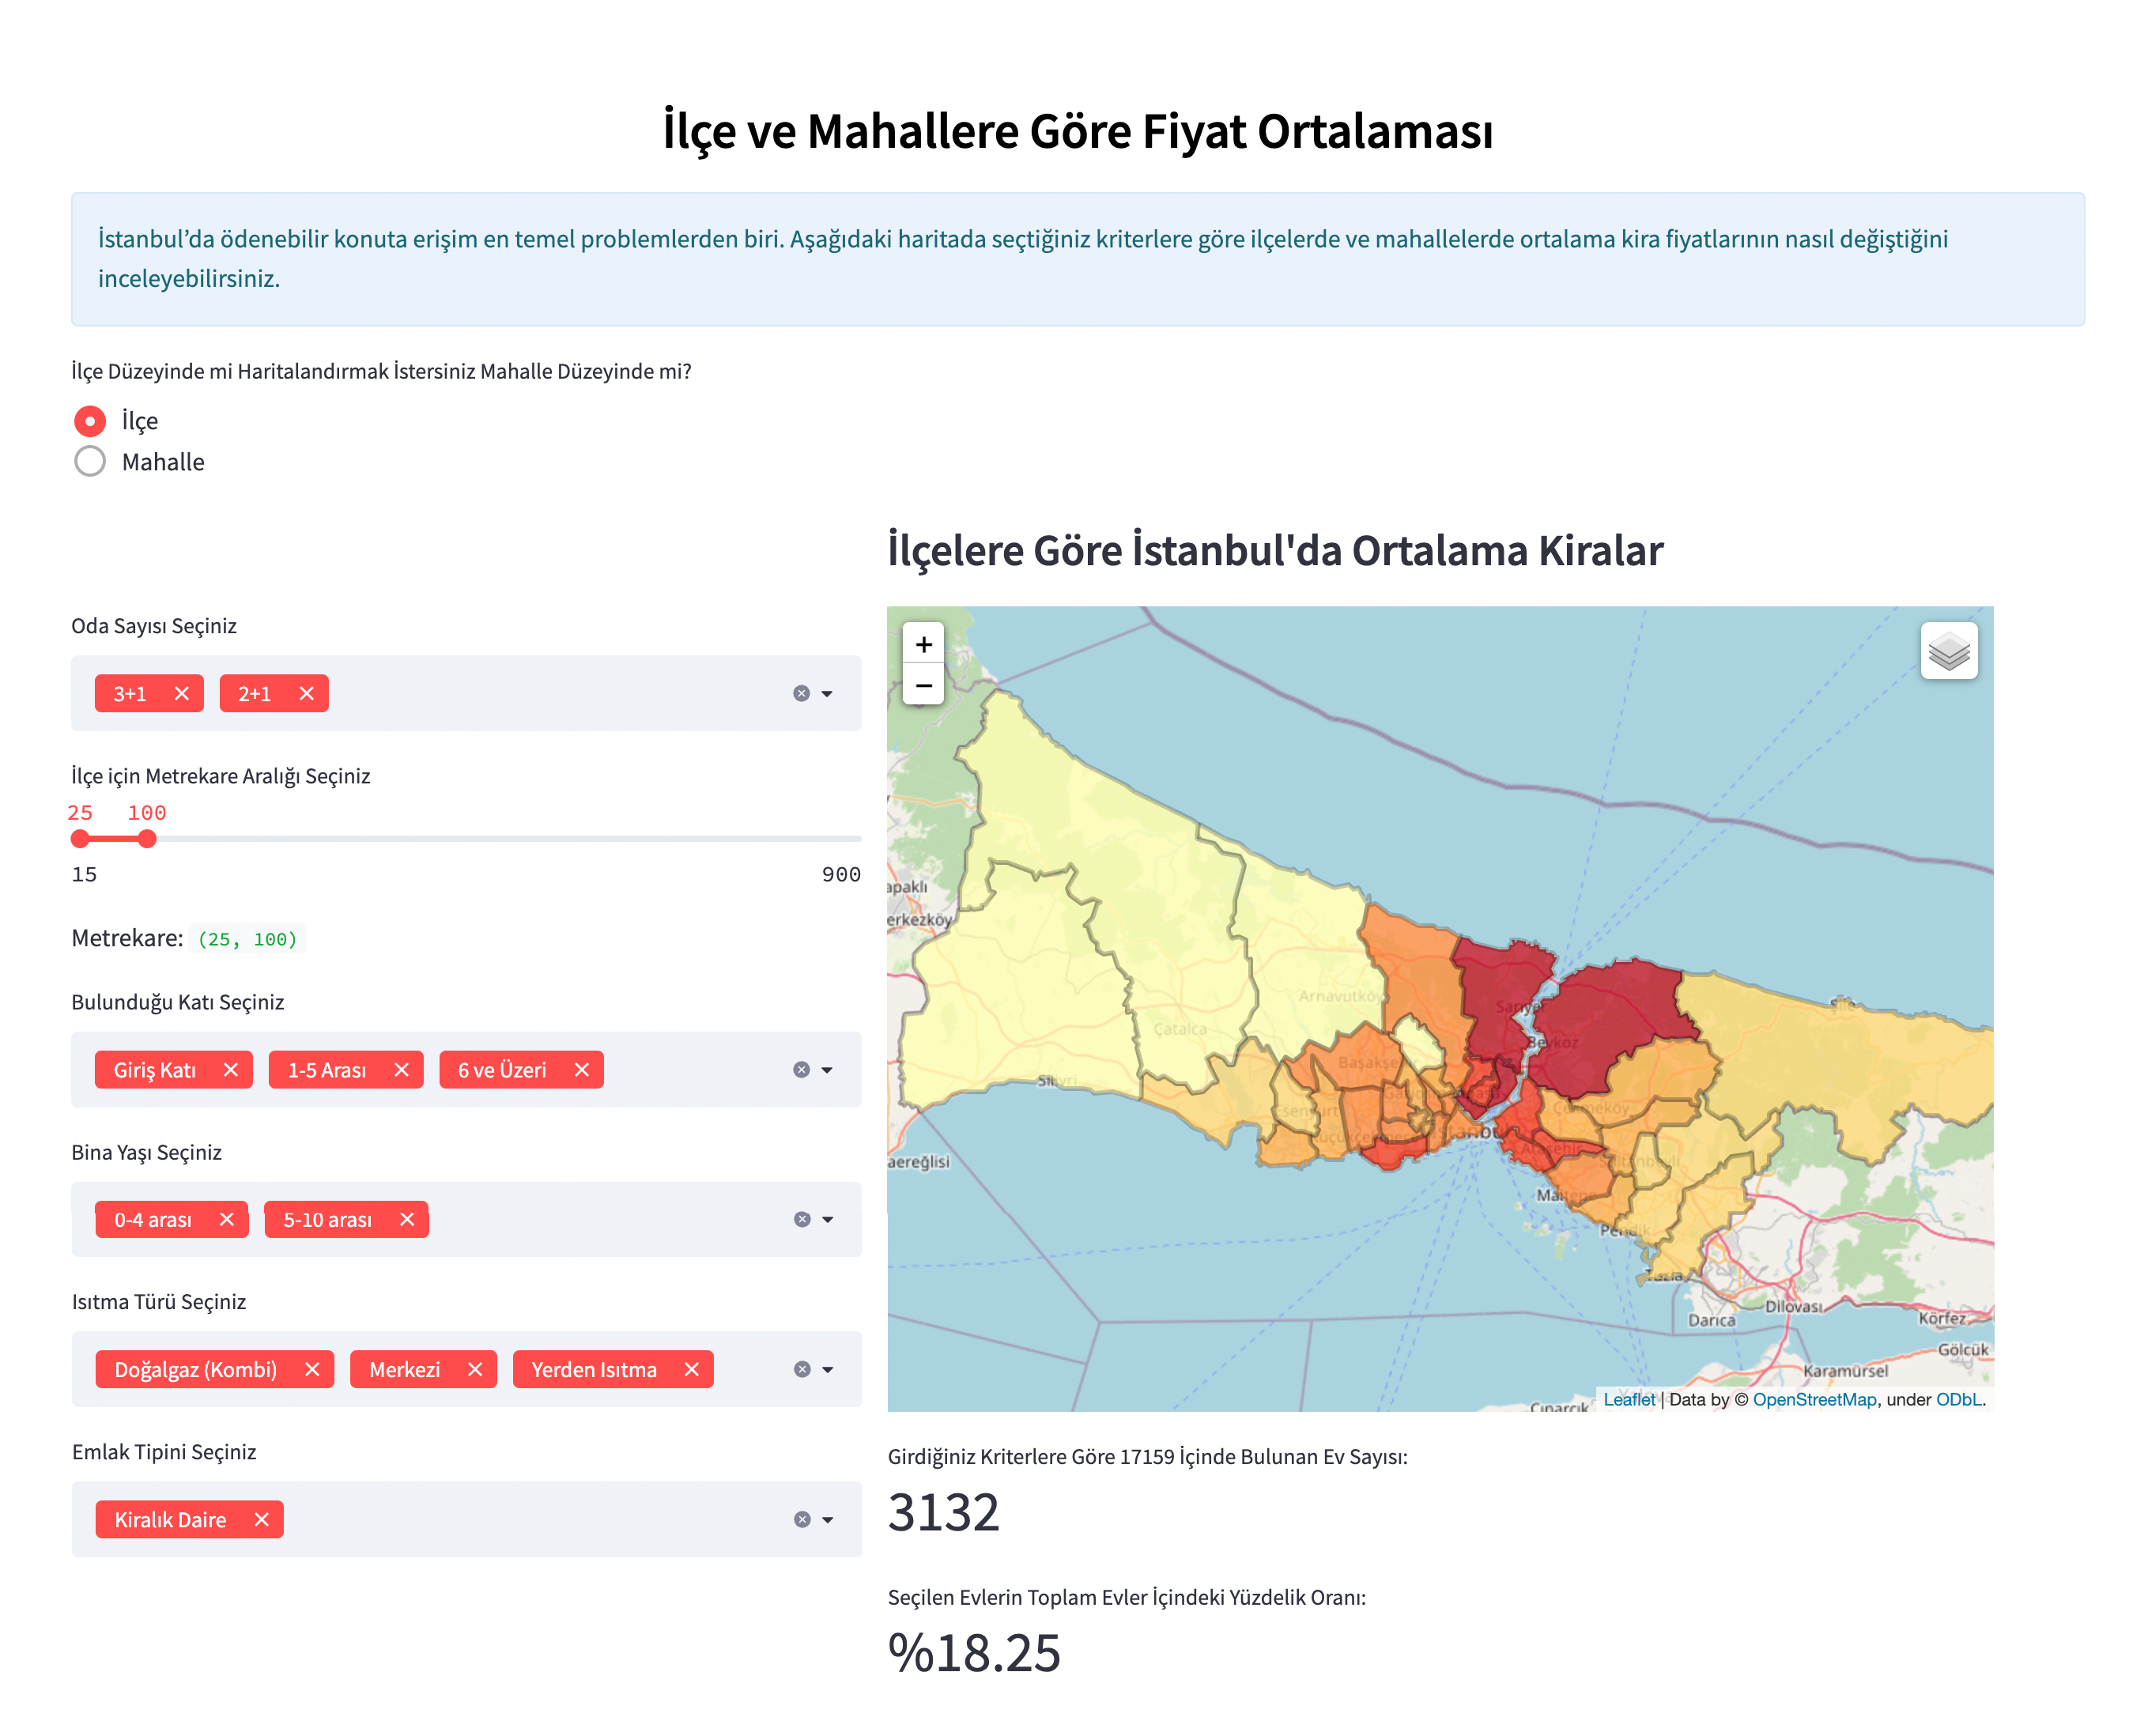Expand the Bulunduğu Katı dropdown
2148x1736 pixels.
tap(827, 1070)
